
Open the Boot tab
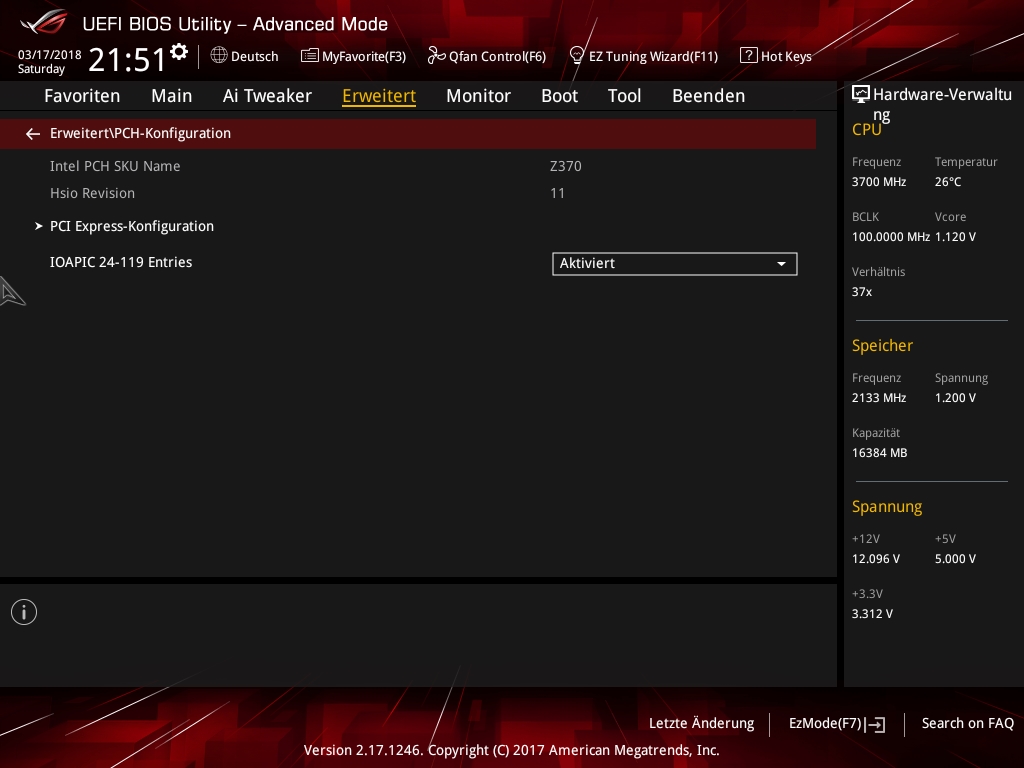(560, 96)
